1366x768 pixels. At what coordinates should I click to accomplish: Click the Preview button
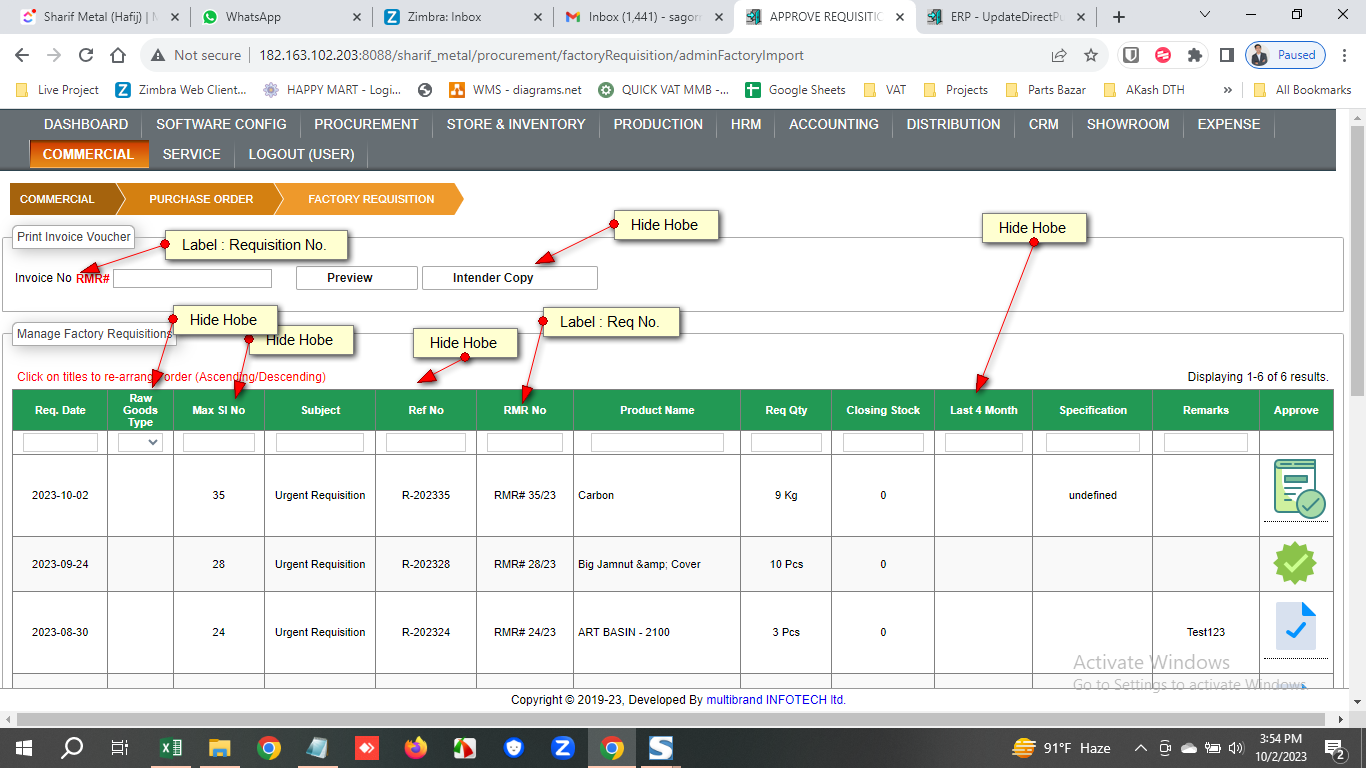pos(356,278)
